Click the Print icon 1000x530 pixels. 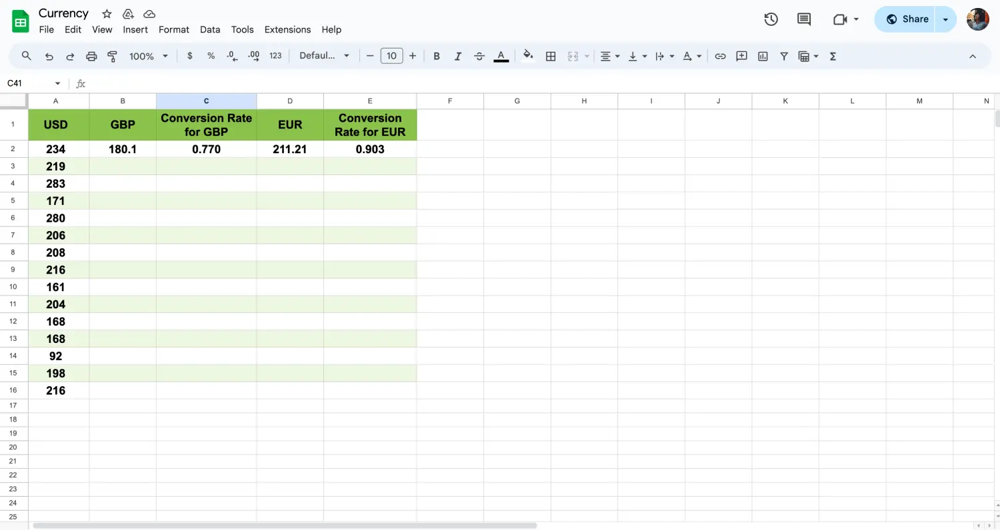(x=91, y=57)
